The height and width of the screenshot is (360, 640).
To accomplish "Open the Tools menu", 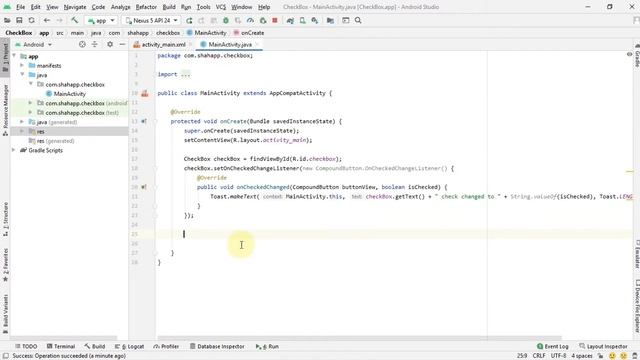I will [x=203, y=7].
